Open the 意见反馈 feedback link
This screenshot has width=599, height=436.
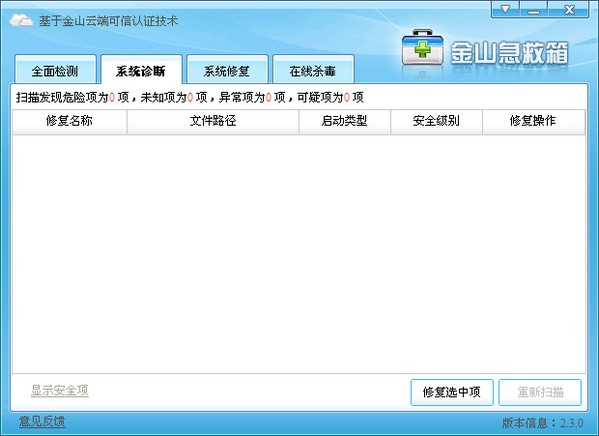pos(42,421)
